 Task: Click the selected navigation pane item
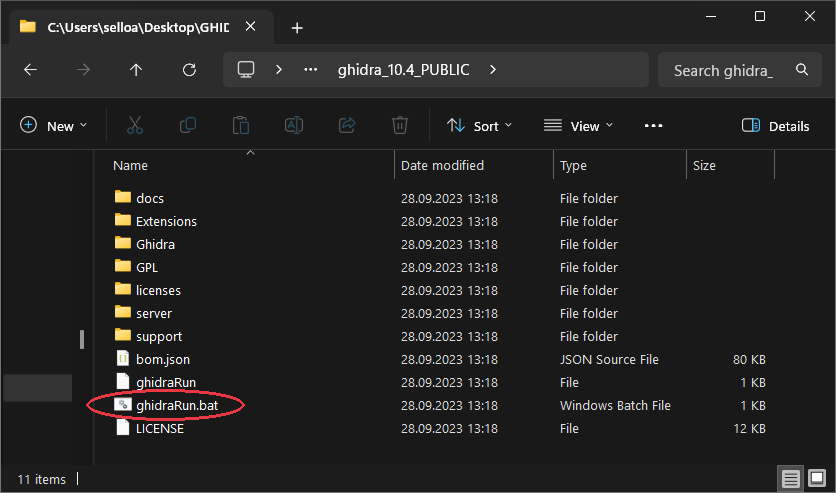37,387
